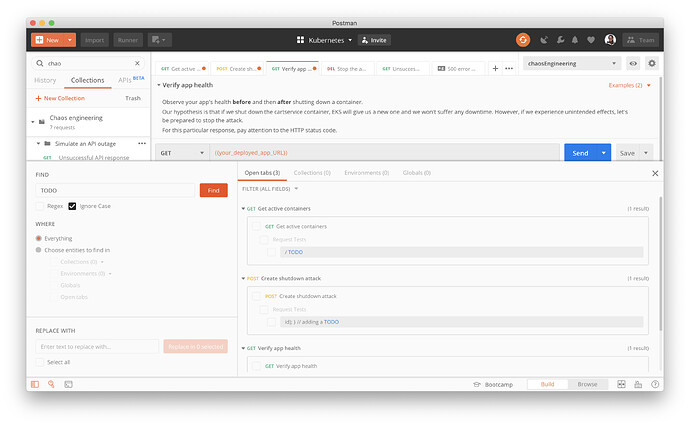690x426 pixels.
Task: Open the New button dropdown arrow
Action: point(70,40)
